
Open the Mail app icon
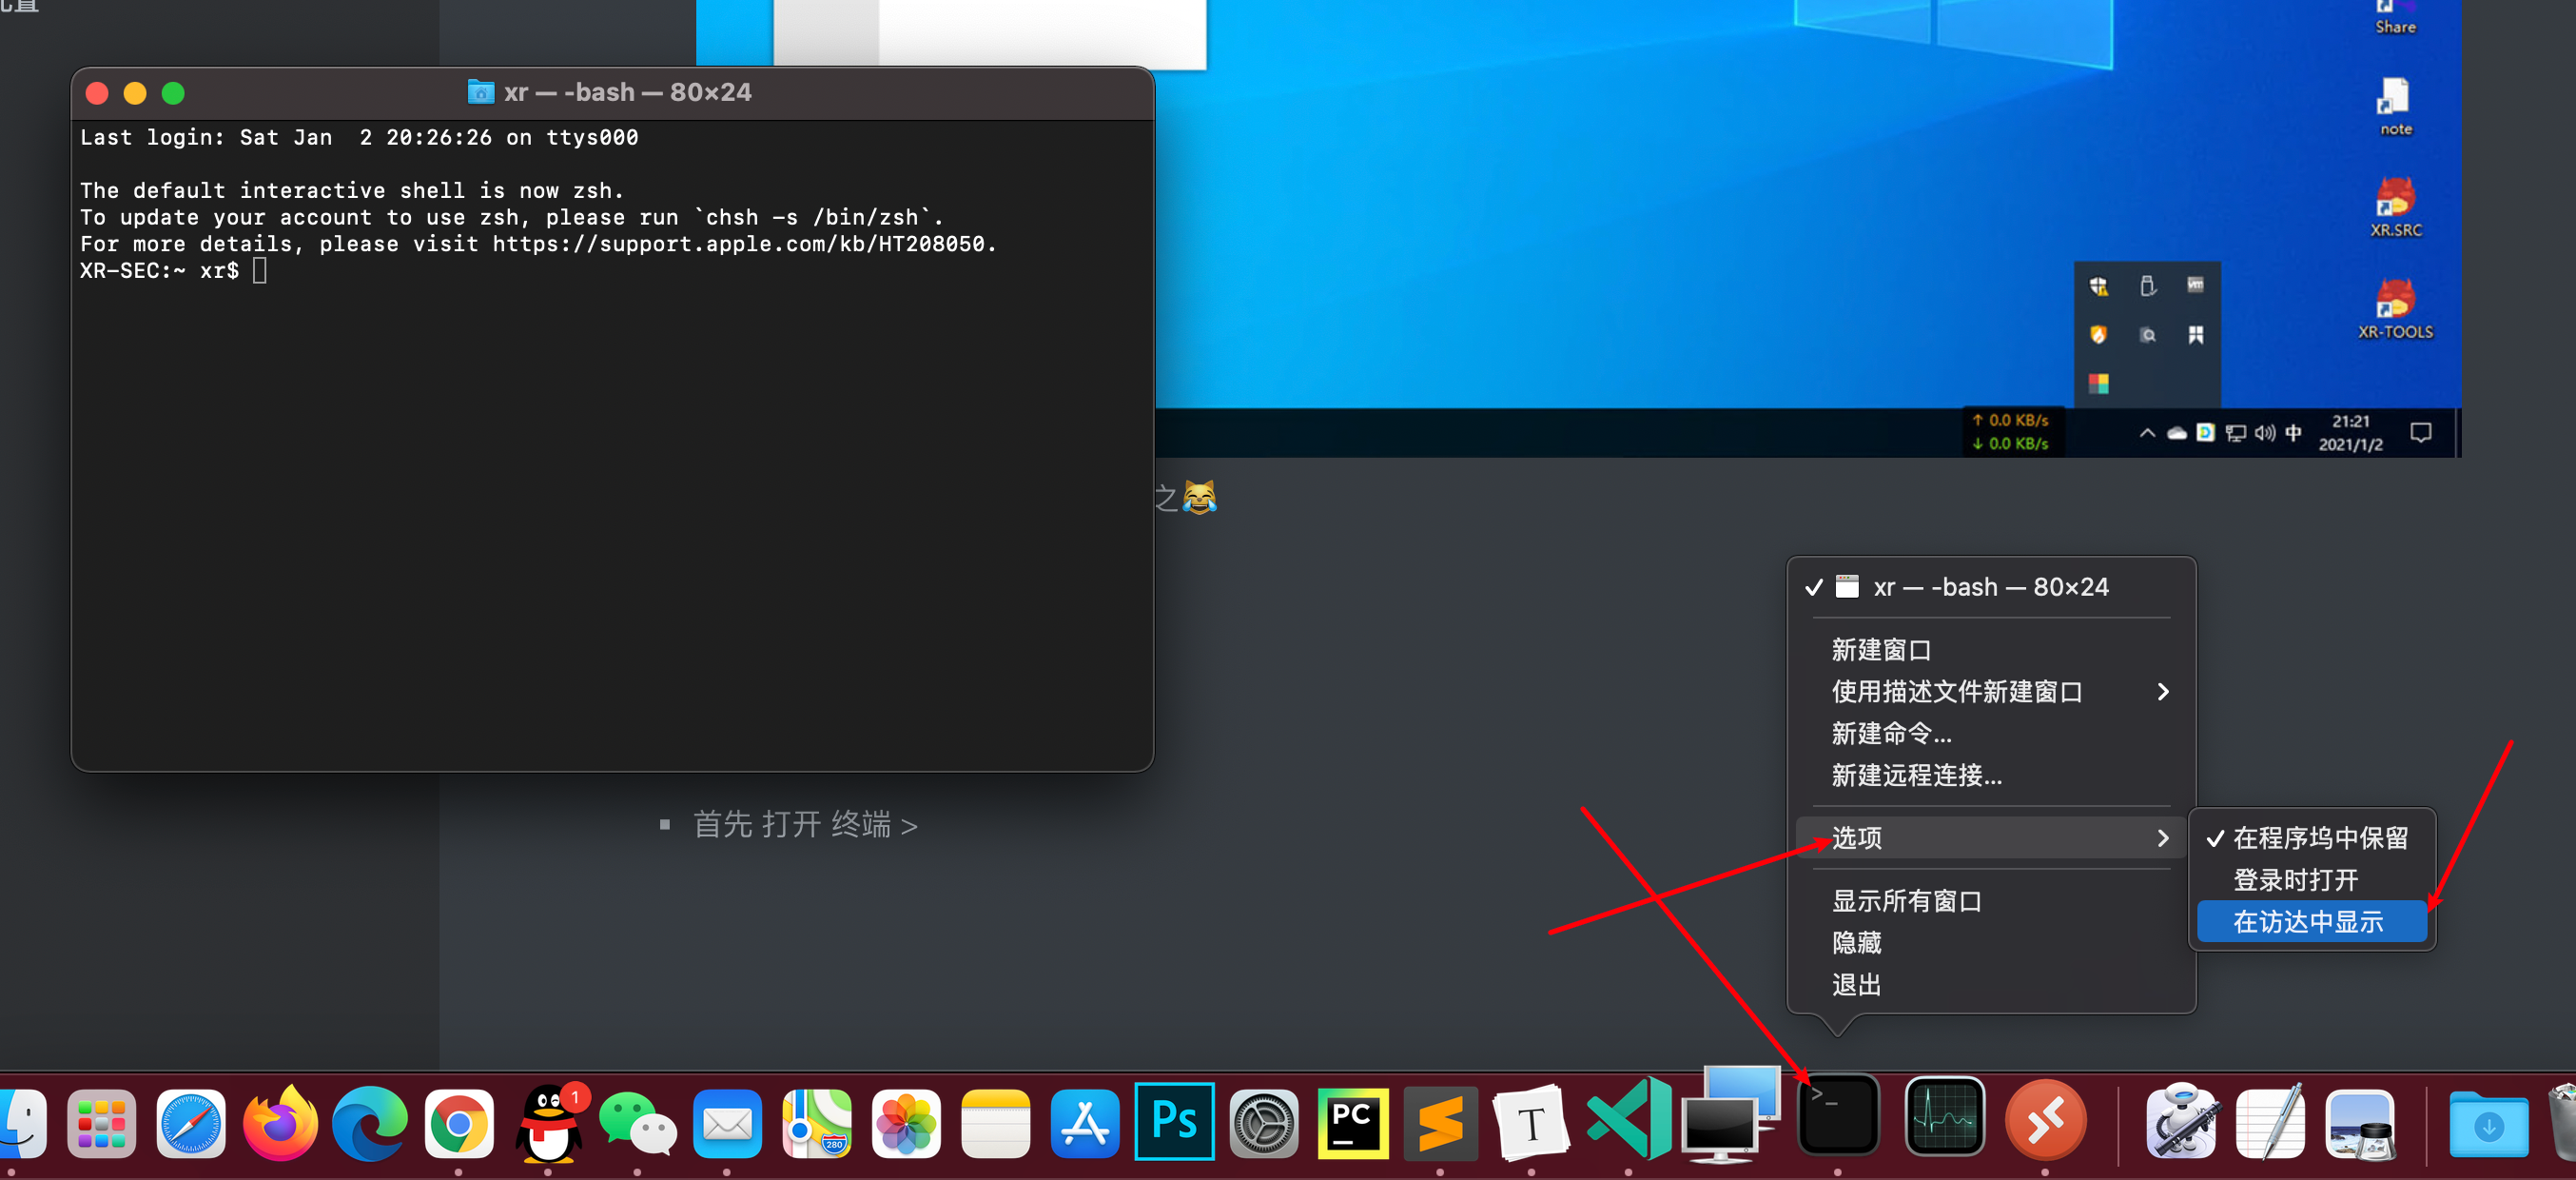[727, 1124]
